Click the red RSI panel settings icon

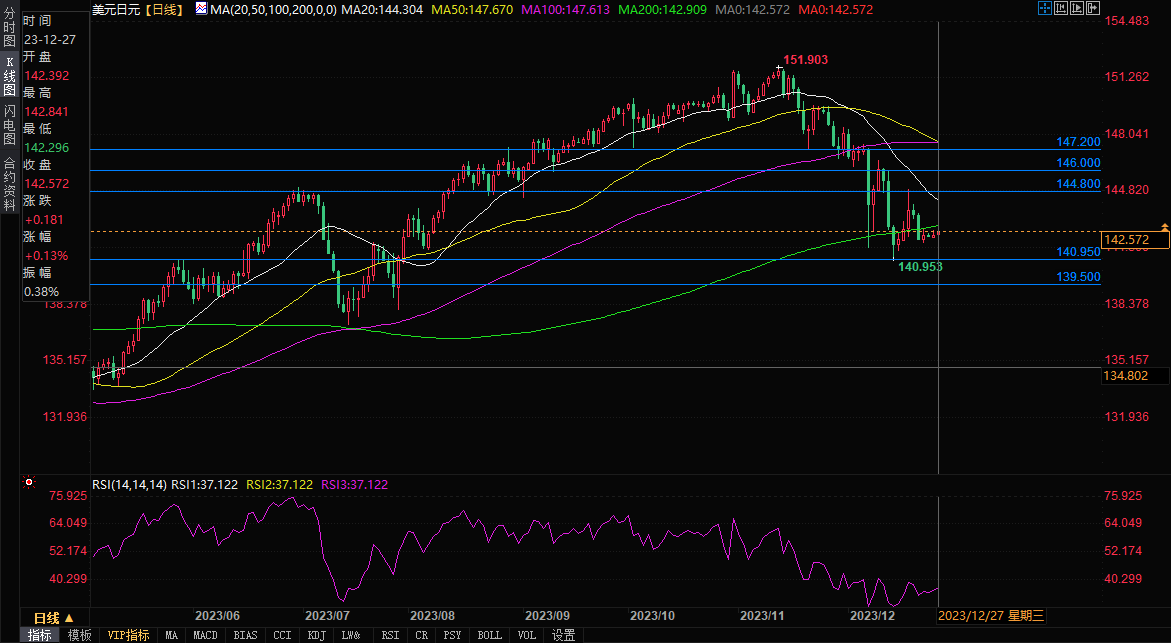[x=28, y=482]
